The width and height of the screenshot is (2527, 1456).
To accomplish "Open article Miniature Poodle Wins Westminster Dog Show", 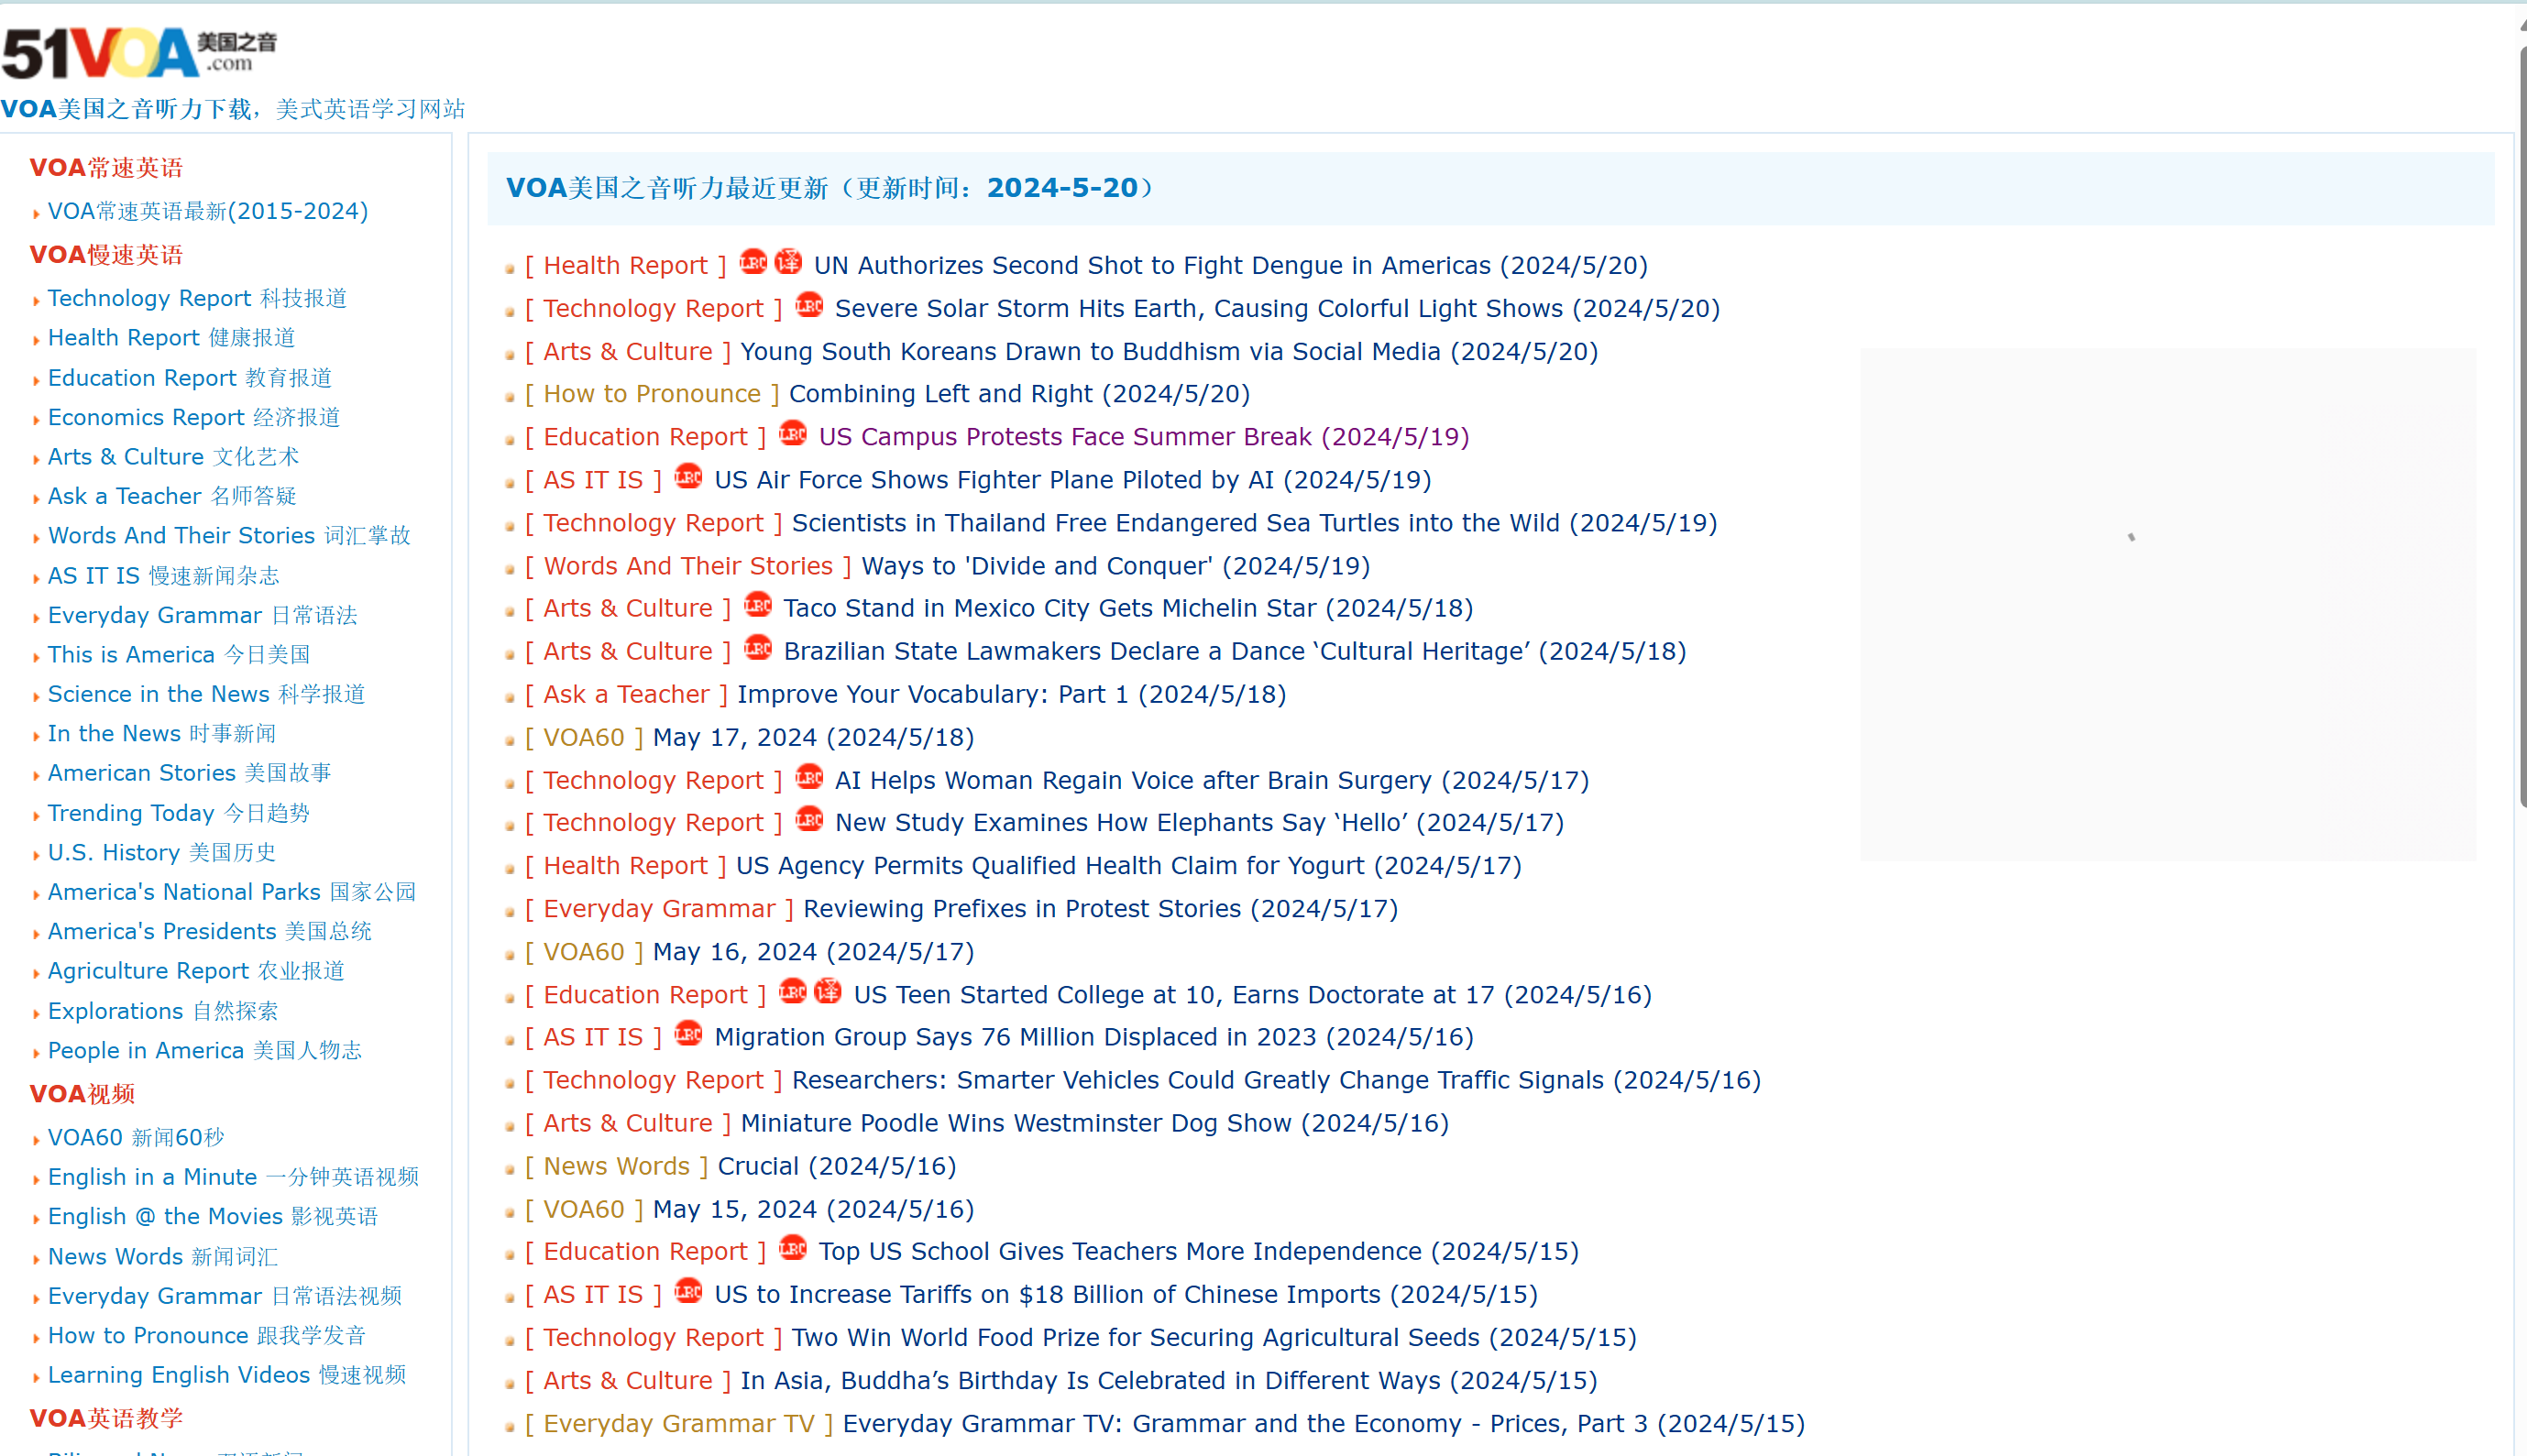I will [x=1094, y=1123].
